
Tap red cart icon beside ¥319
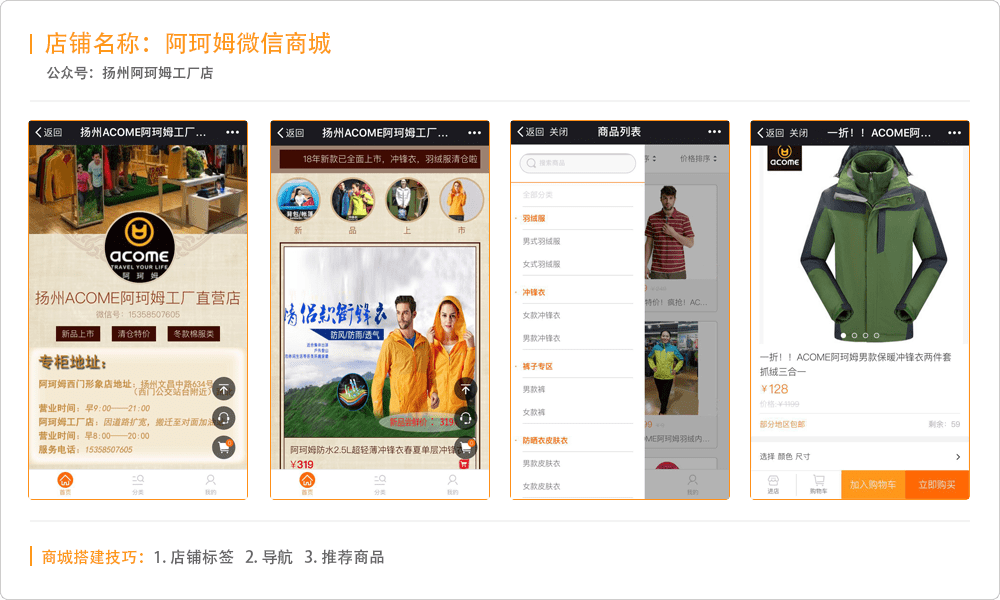464,464
